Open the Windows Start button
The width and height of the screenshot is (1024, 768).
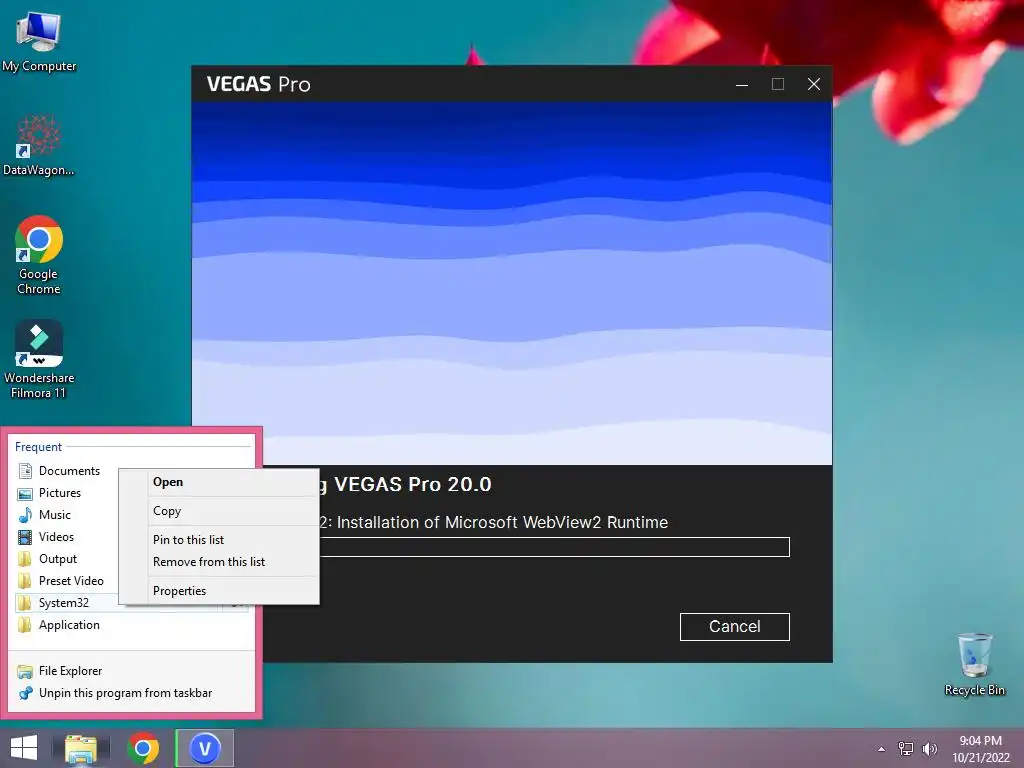coord(24,748)
